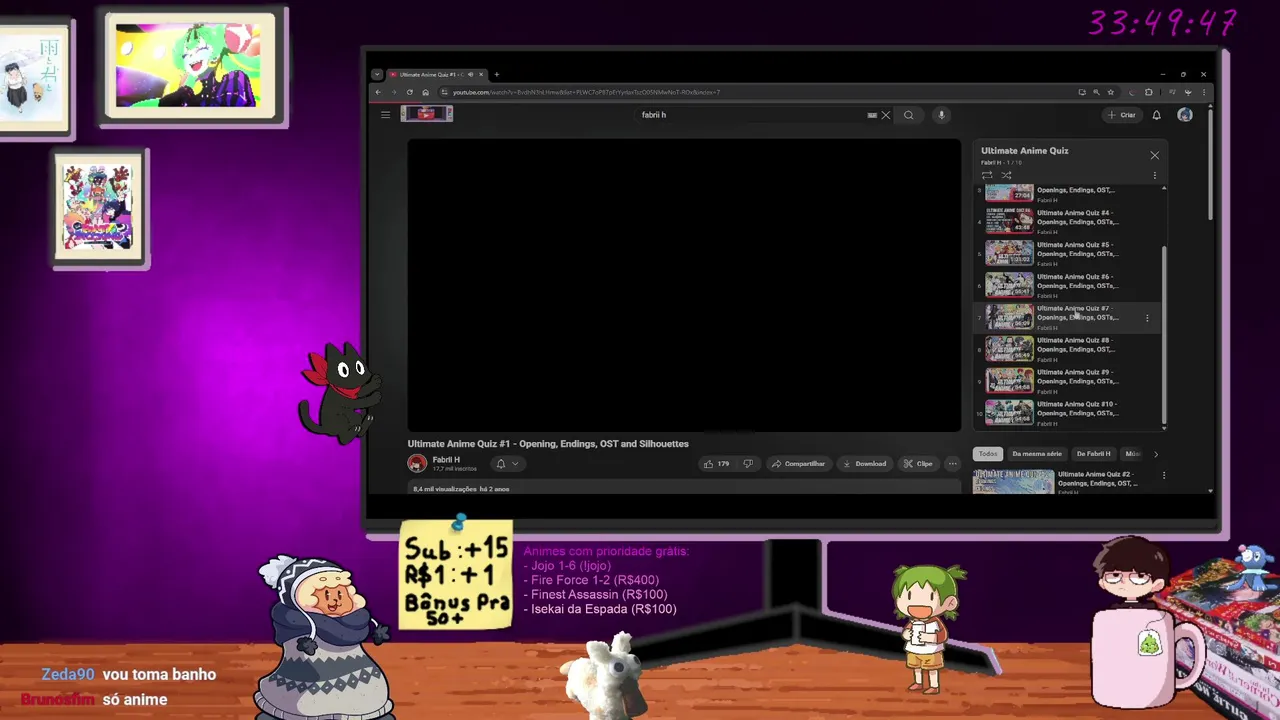Screen dimensions: 1280x720
Task: Dislike the video with thumbs down
Action: click(748, 464)
